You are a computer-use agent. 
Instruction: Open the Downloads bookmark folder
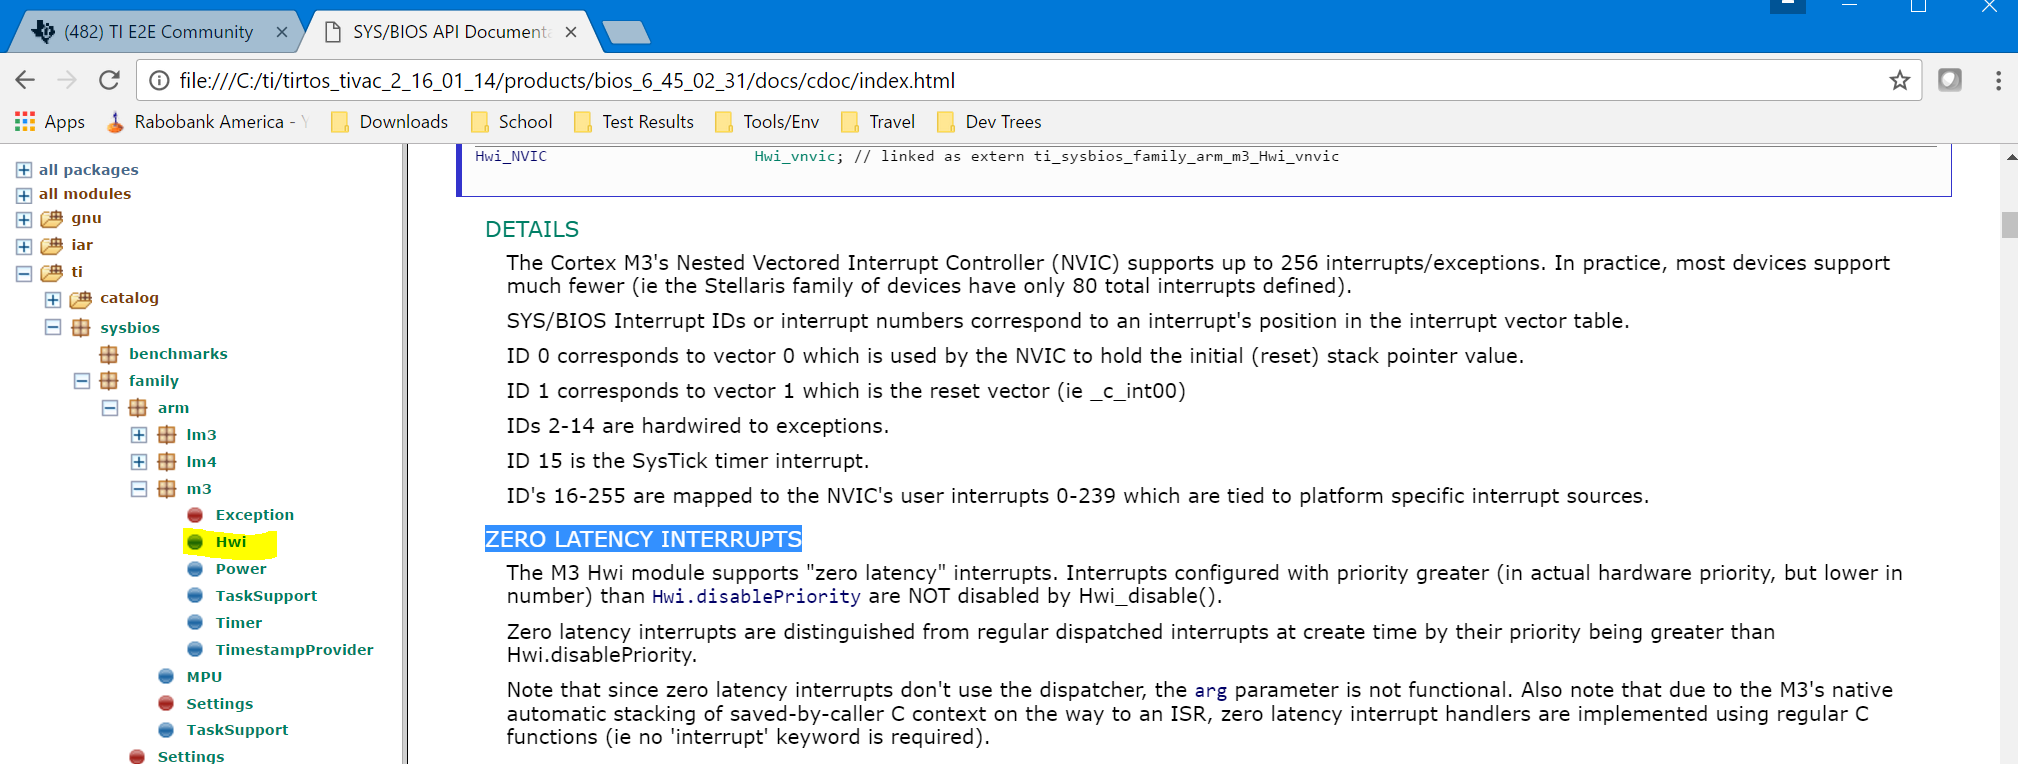click(389, 122)
